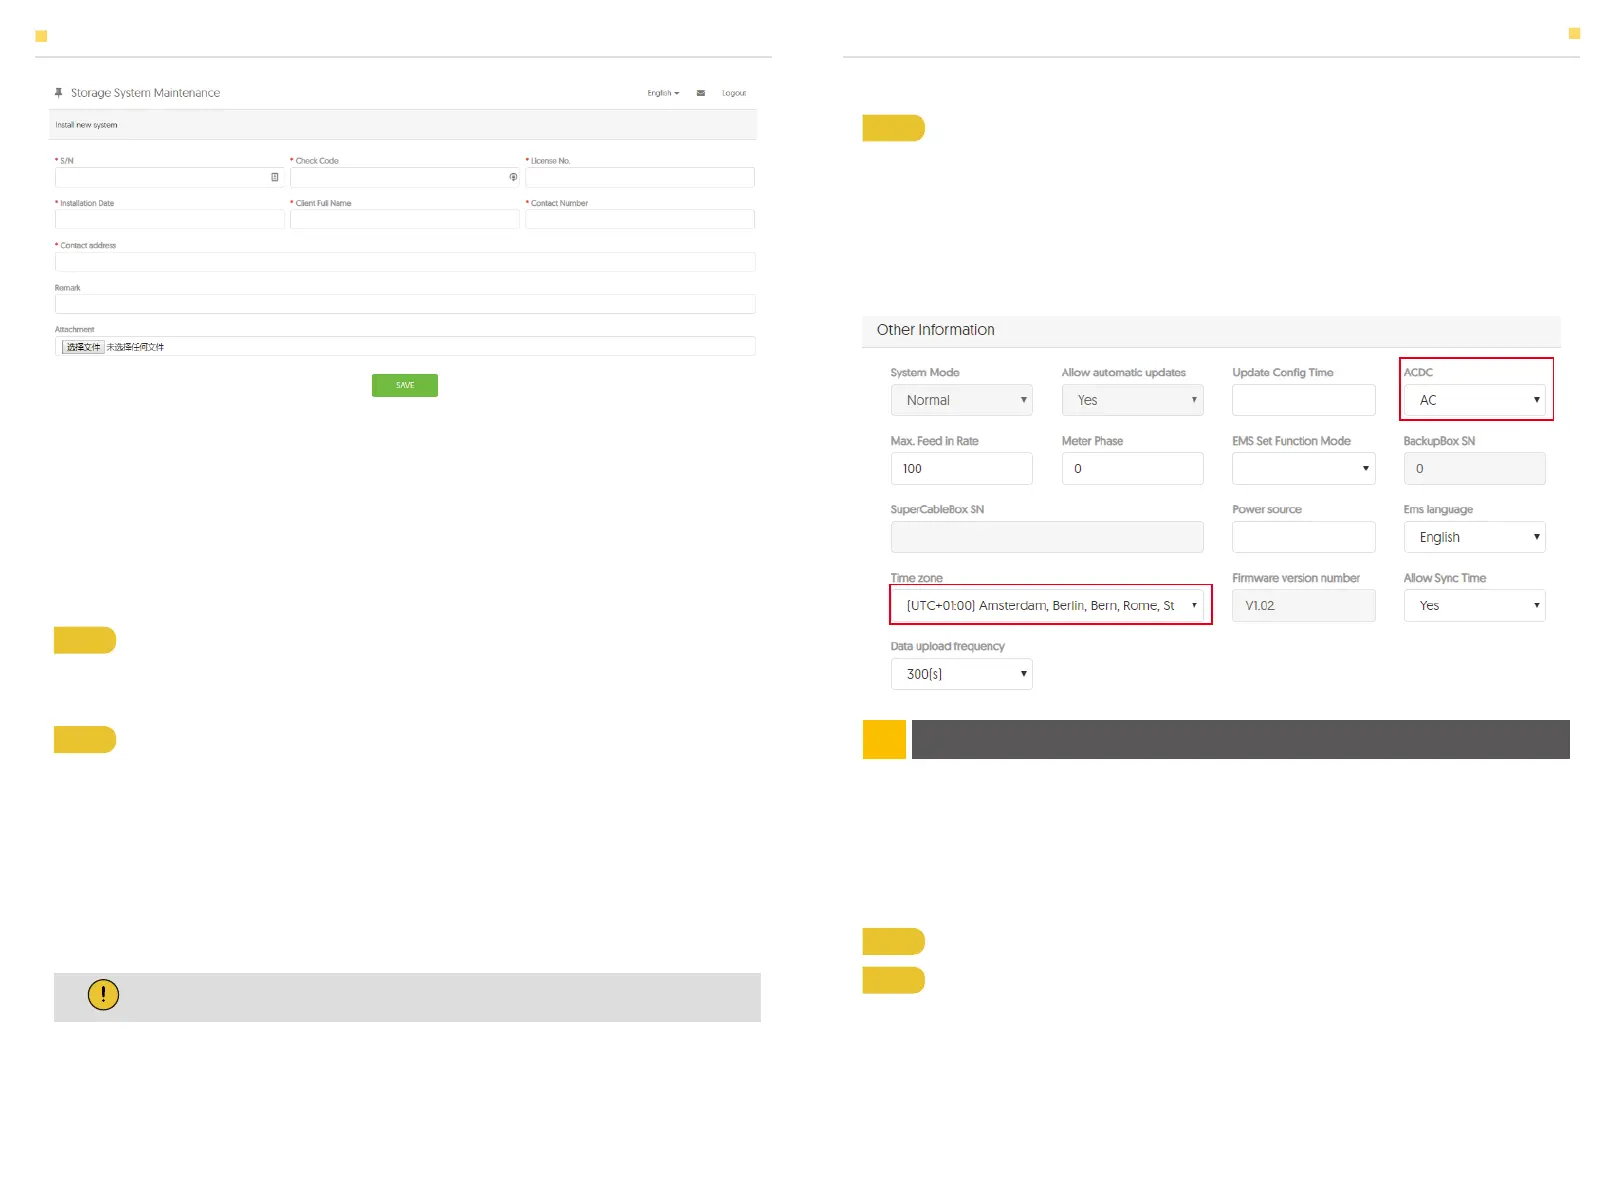
Task: Open the mail envelope icon in header
Action: pyautogui.click(x=701, y=93)
